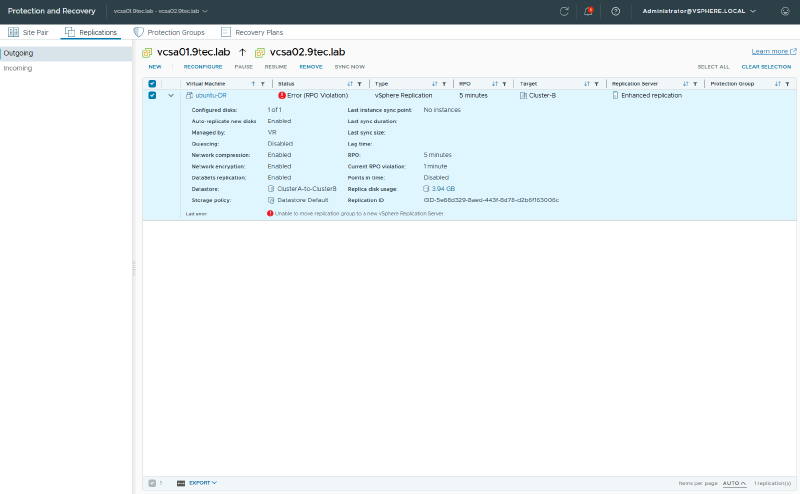Click the NEW replication button

click(x=155, y=67)
